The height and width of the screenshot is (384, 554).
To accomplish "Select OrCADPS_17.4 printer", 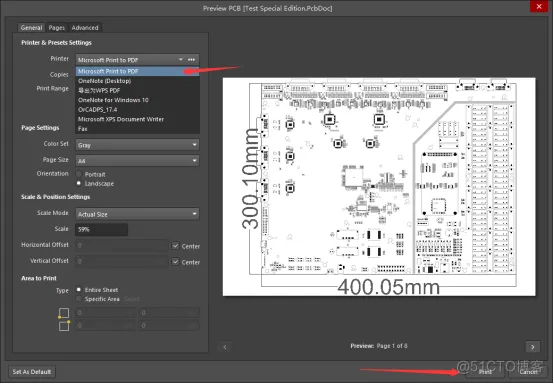I will [x=137, y=110].
